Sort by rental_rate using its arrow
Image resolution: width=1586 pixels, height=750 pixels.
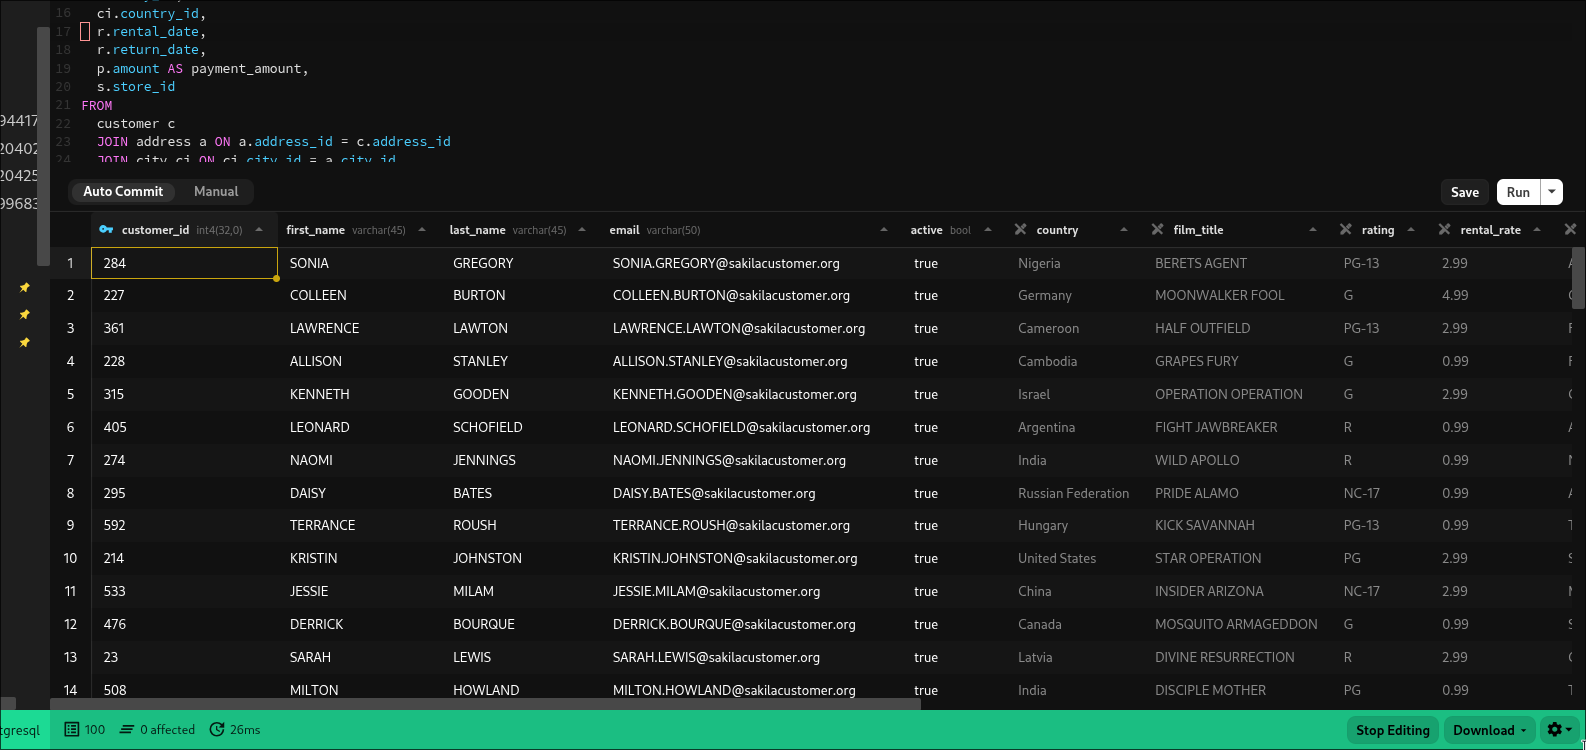pyautogui.click(x=1537, y=230)
